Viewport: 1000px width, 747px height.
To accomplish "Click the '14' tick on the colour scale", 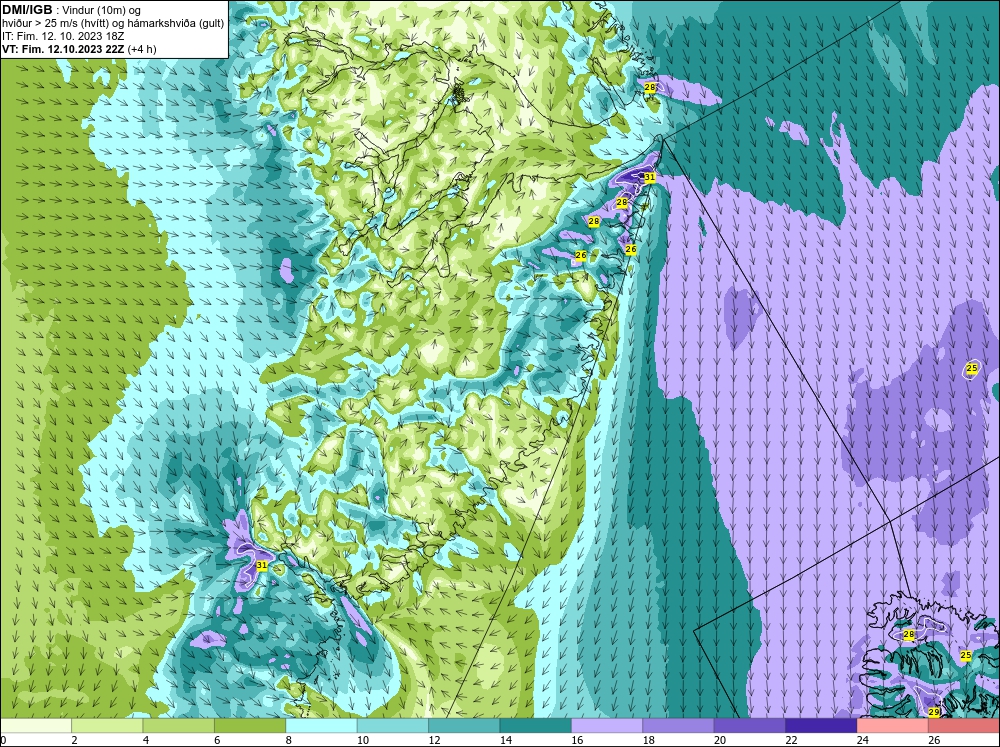I will tap(505, 741).
